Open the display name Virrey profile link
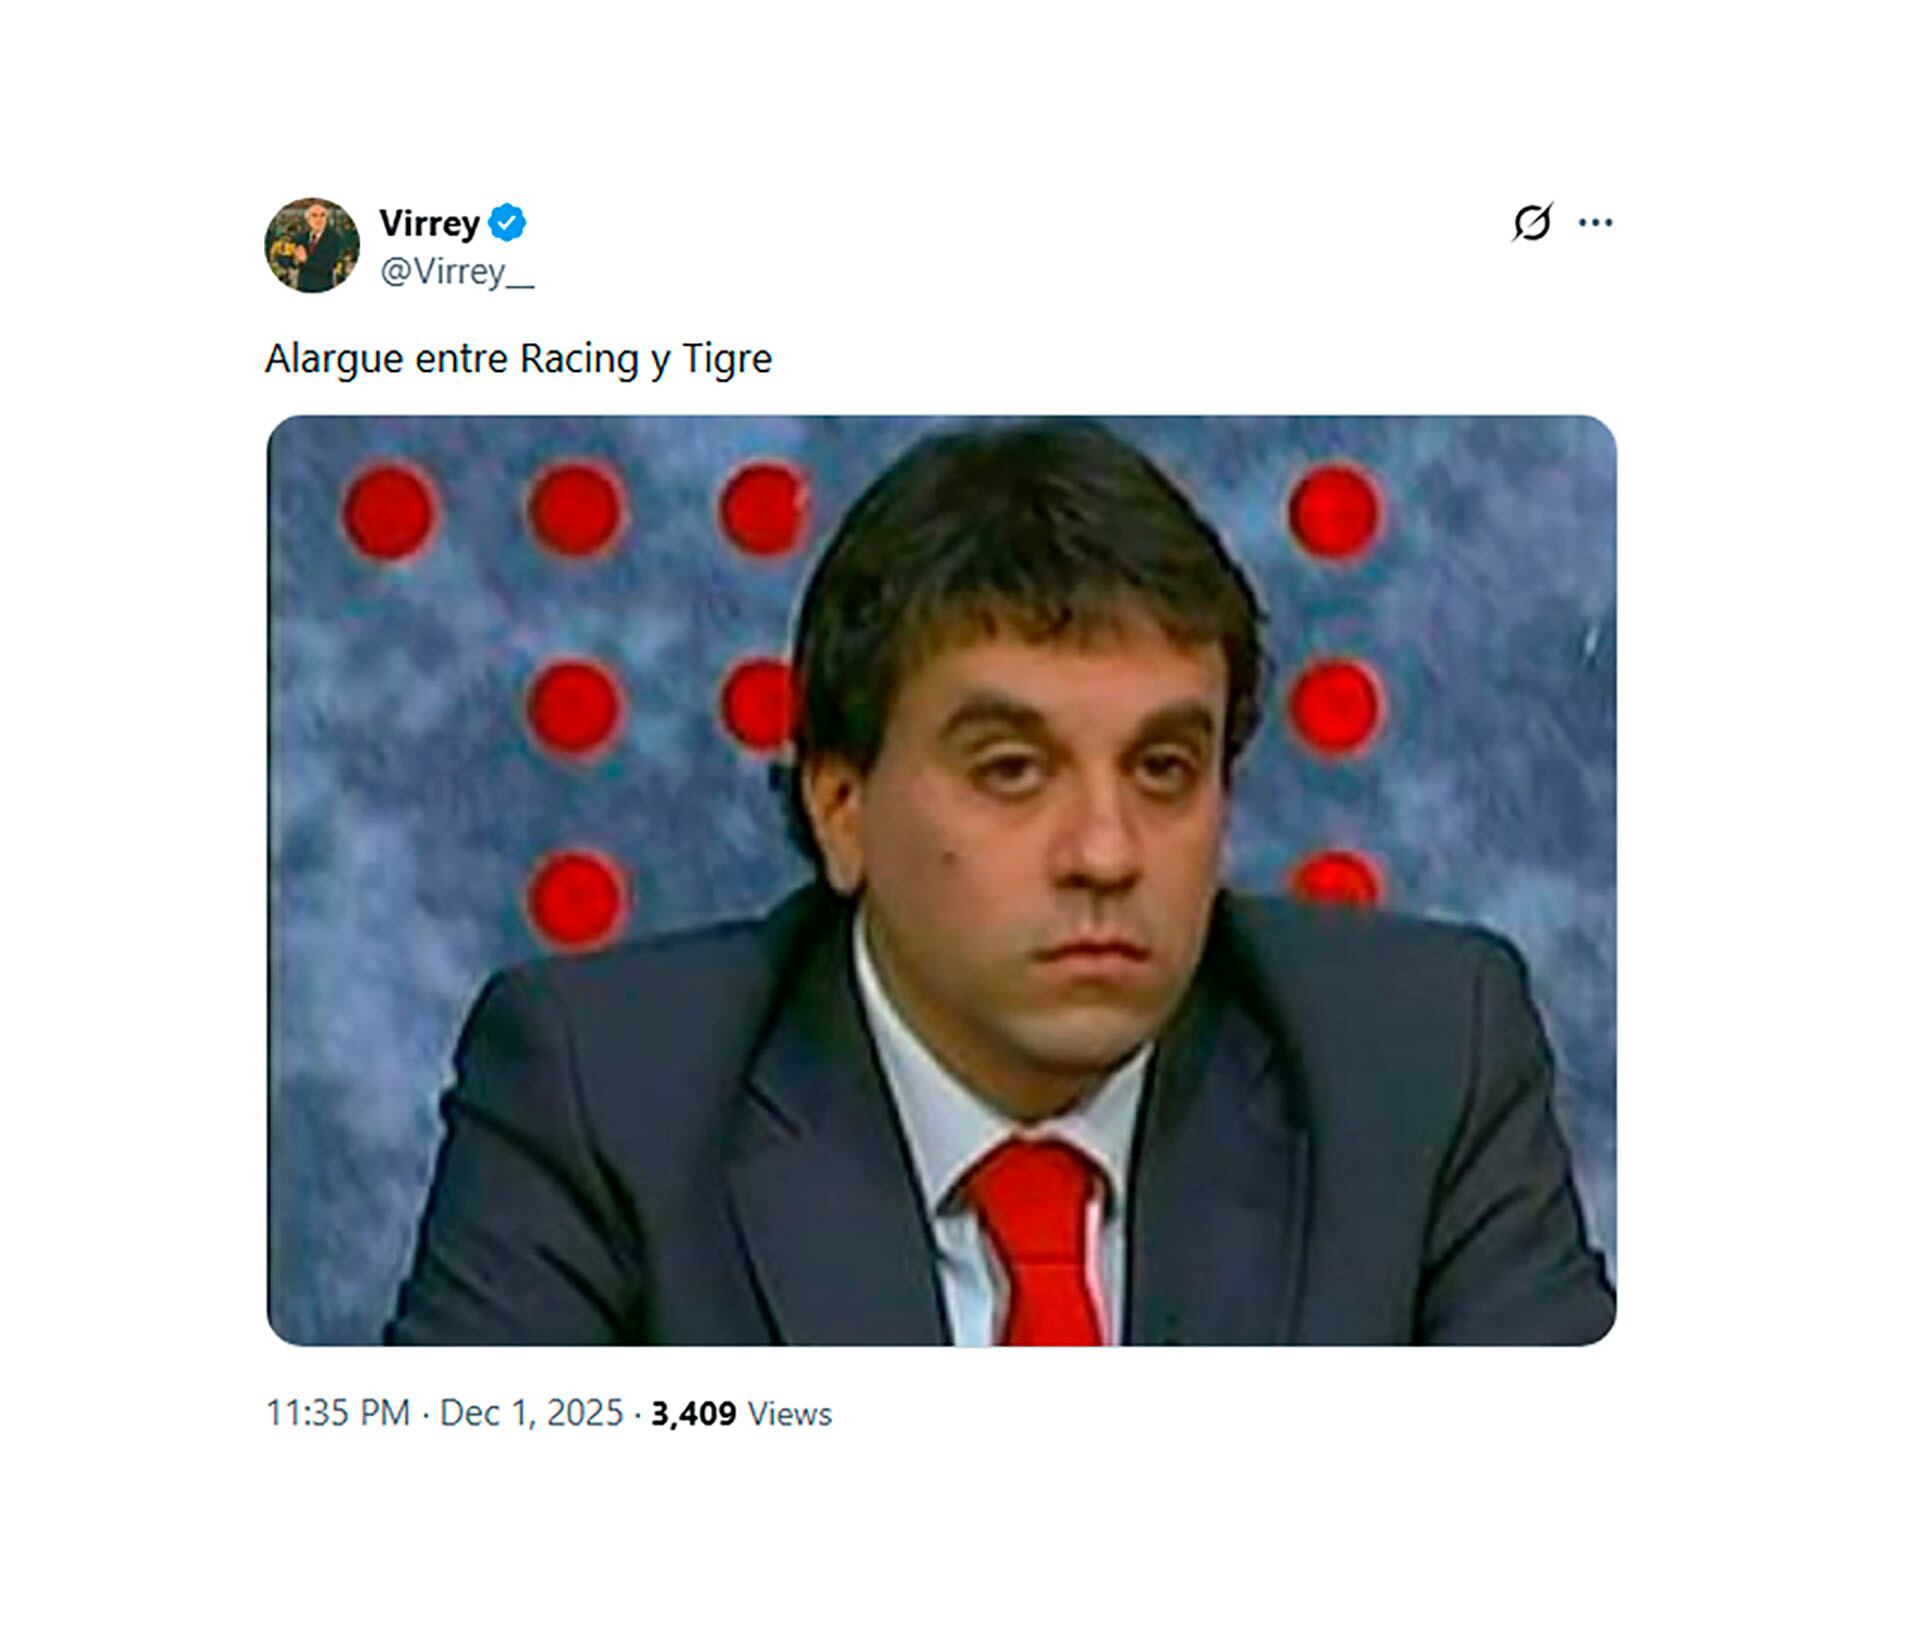 coord(429,222)
